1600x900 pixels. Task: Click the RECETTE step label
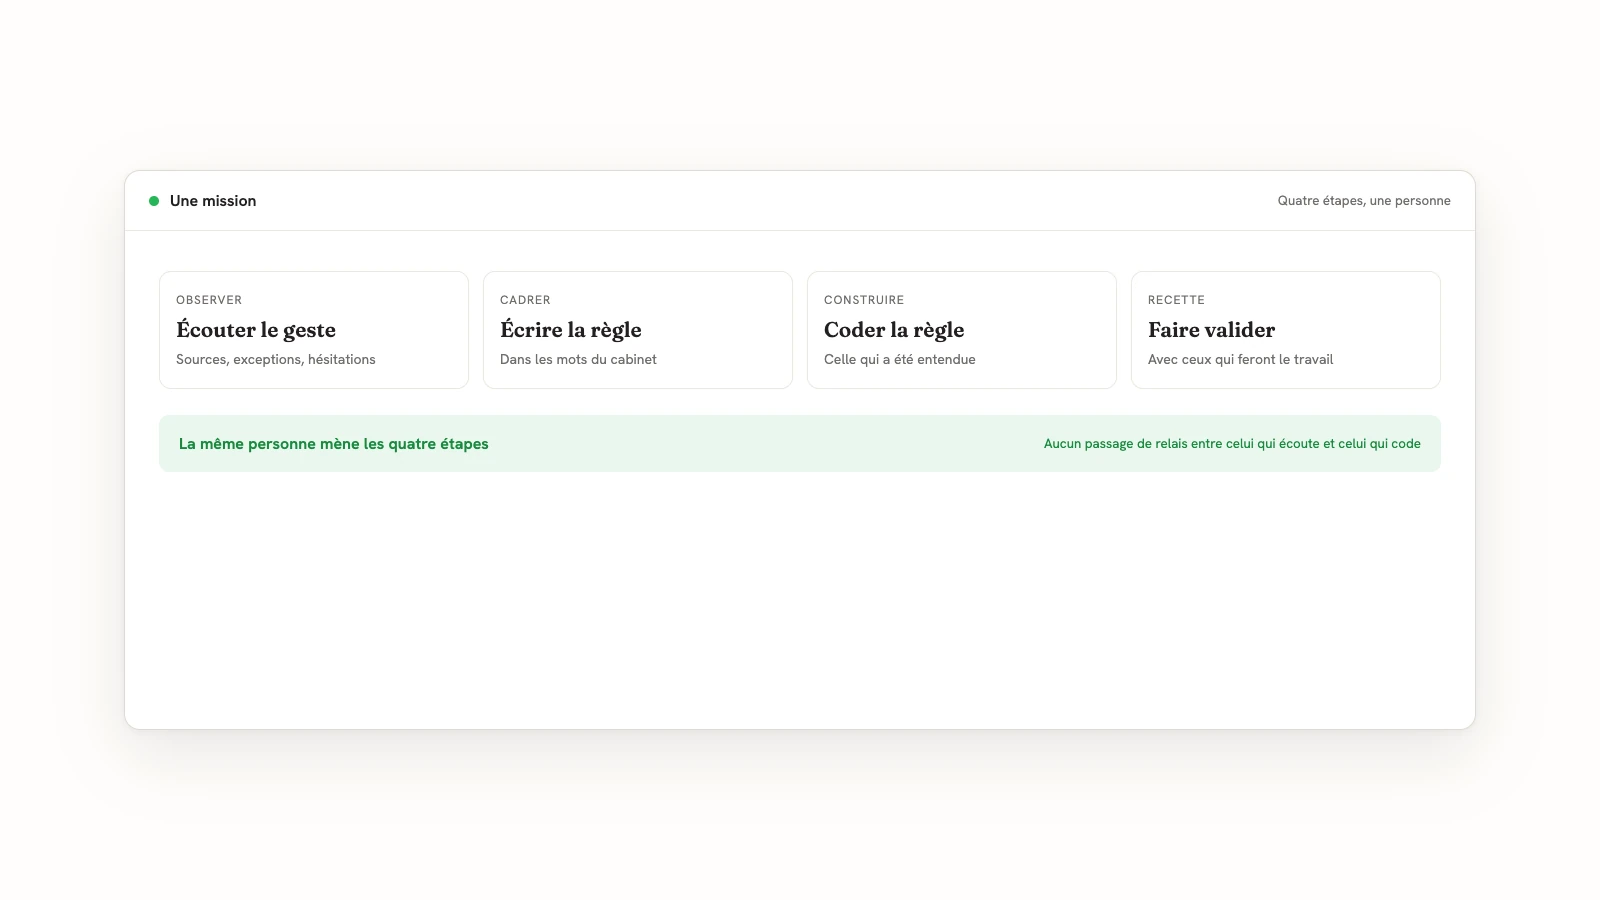pyautogui.click(x=1176, y=300)
